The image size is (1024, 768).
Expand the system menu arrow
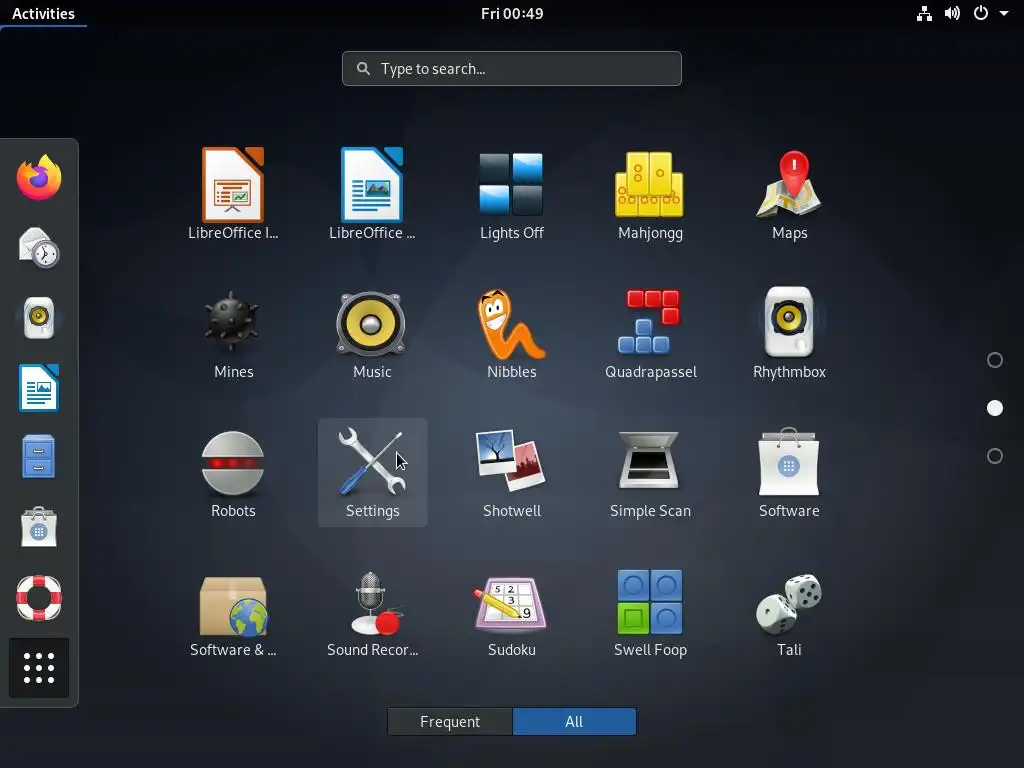[1004, 14]
